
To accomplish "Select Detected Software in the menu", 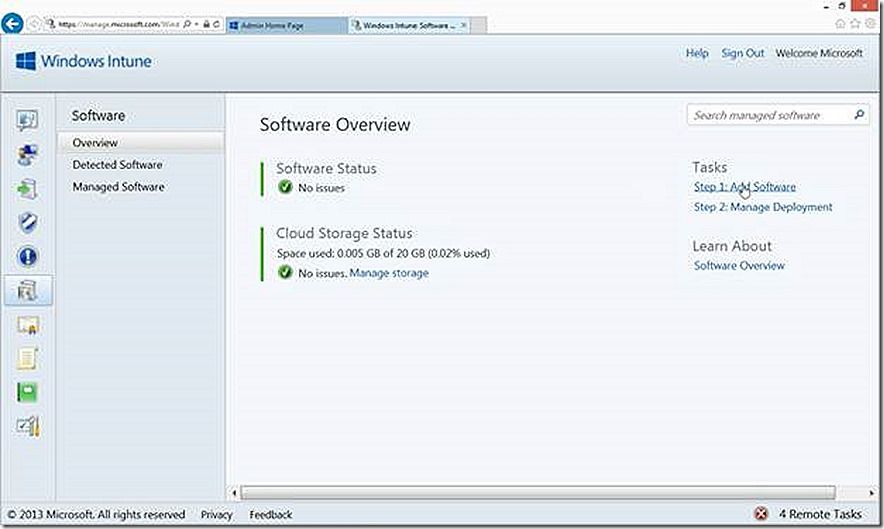I will (117, 165).
